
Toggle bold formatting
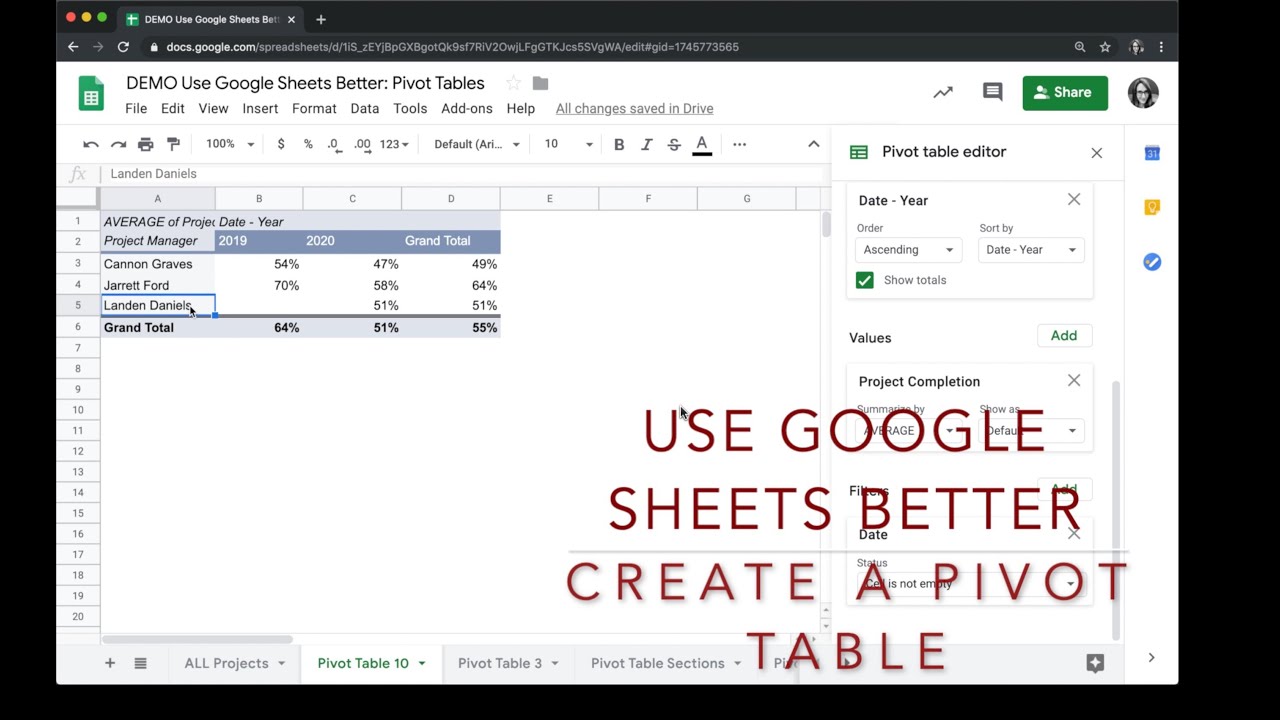[619, 144]
